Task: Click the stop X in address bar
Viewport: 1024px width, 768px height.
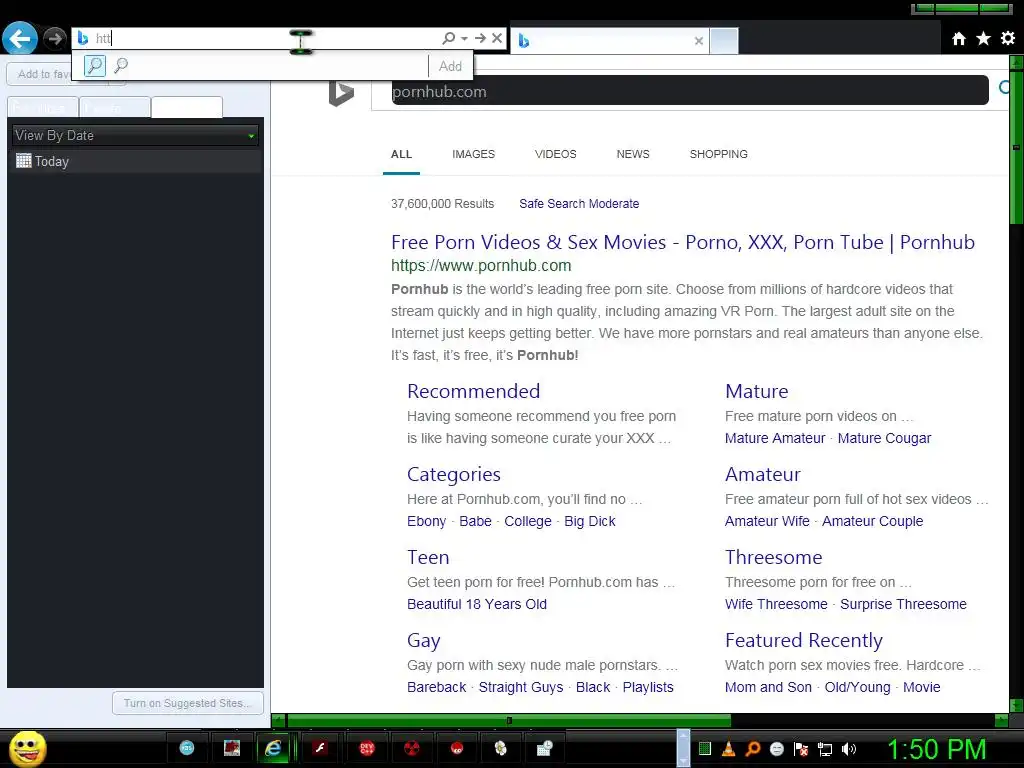Action: click(497, 38)
